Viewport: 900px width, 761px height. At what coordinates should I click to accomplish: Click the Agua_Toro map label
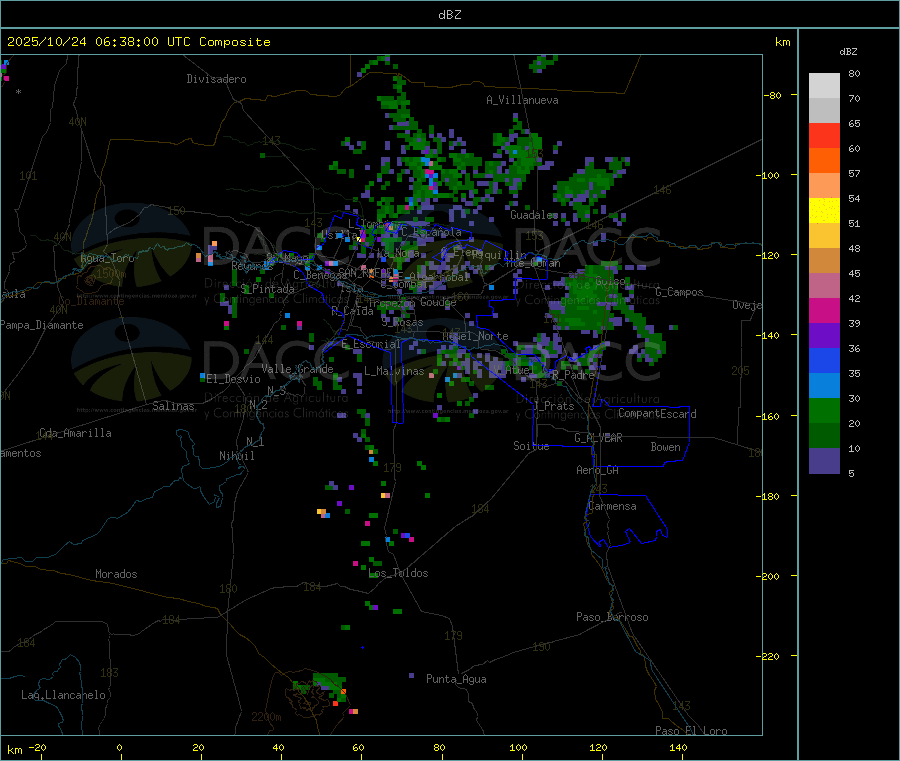107,258
